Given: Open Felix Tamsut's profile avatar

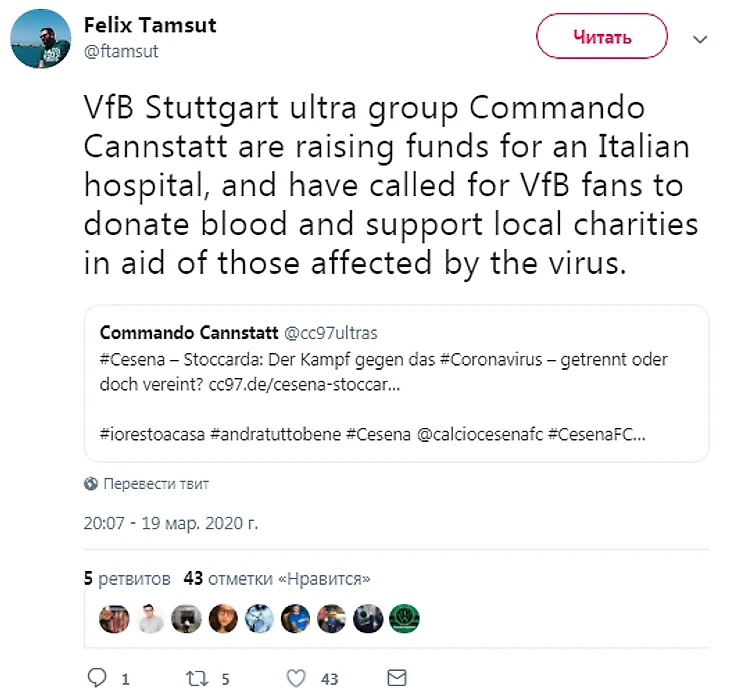Looking at the screenshot, I should tap(41, 39).
